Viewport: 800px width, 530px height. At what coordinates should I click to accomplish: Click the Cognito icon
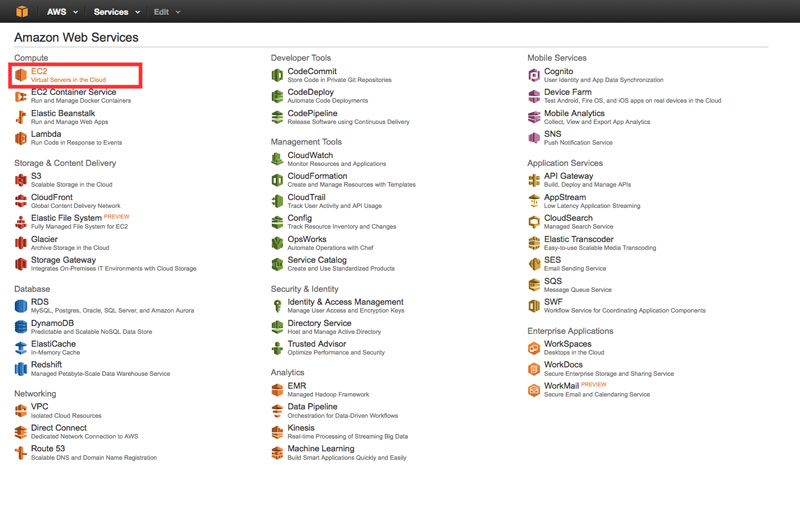click(534, 75)
